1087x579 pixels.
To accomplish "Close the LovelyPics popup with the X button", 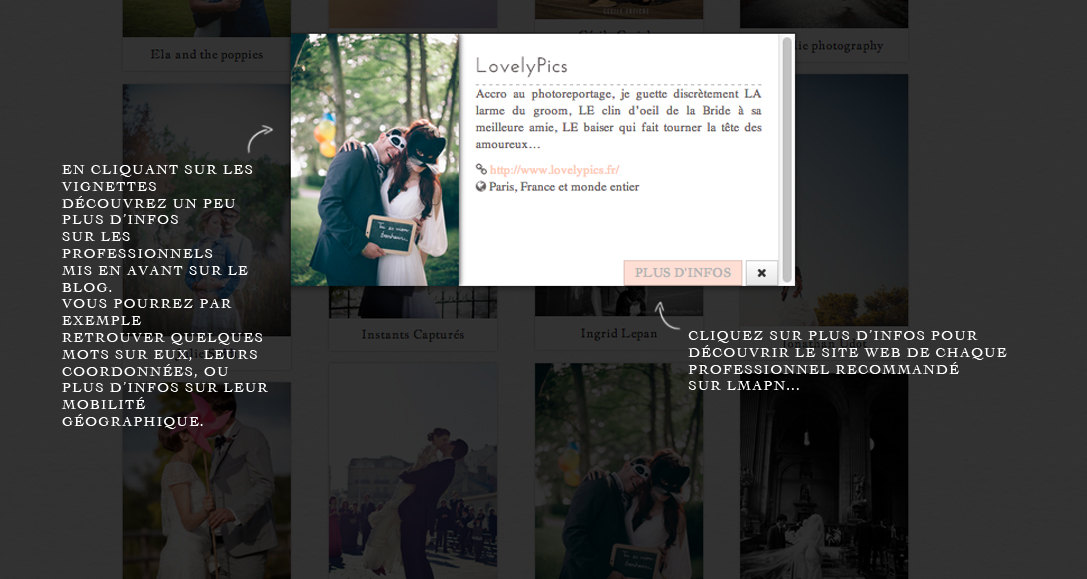I will tap(761, 273).
